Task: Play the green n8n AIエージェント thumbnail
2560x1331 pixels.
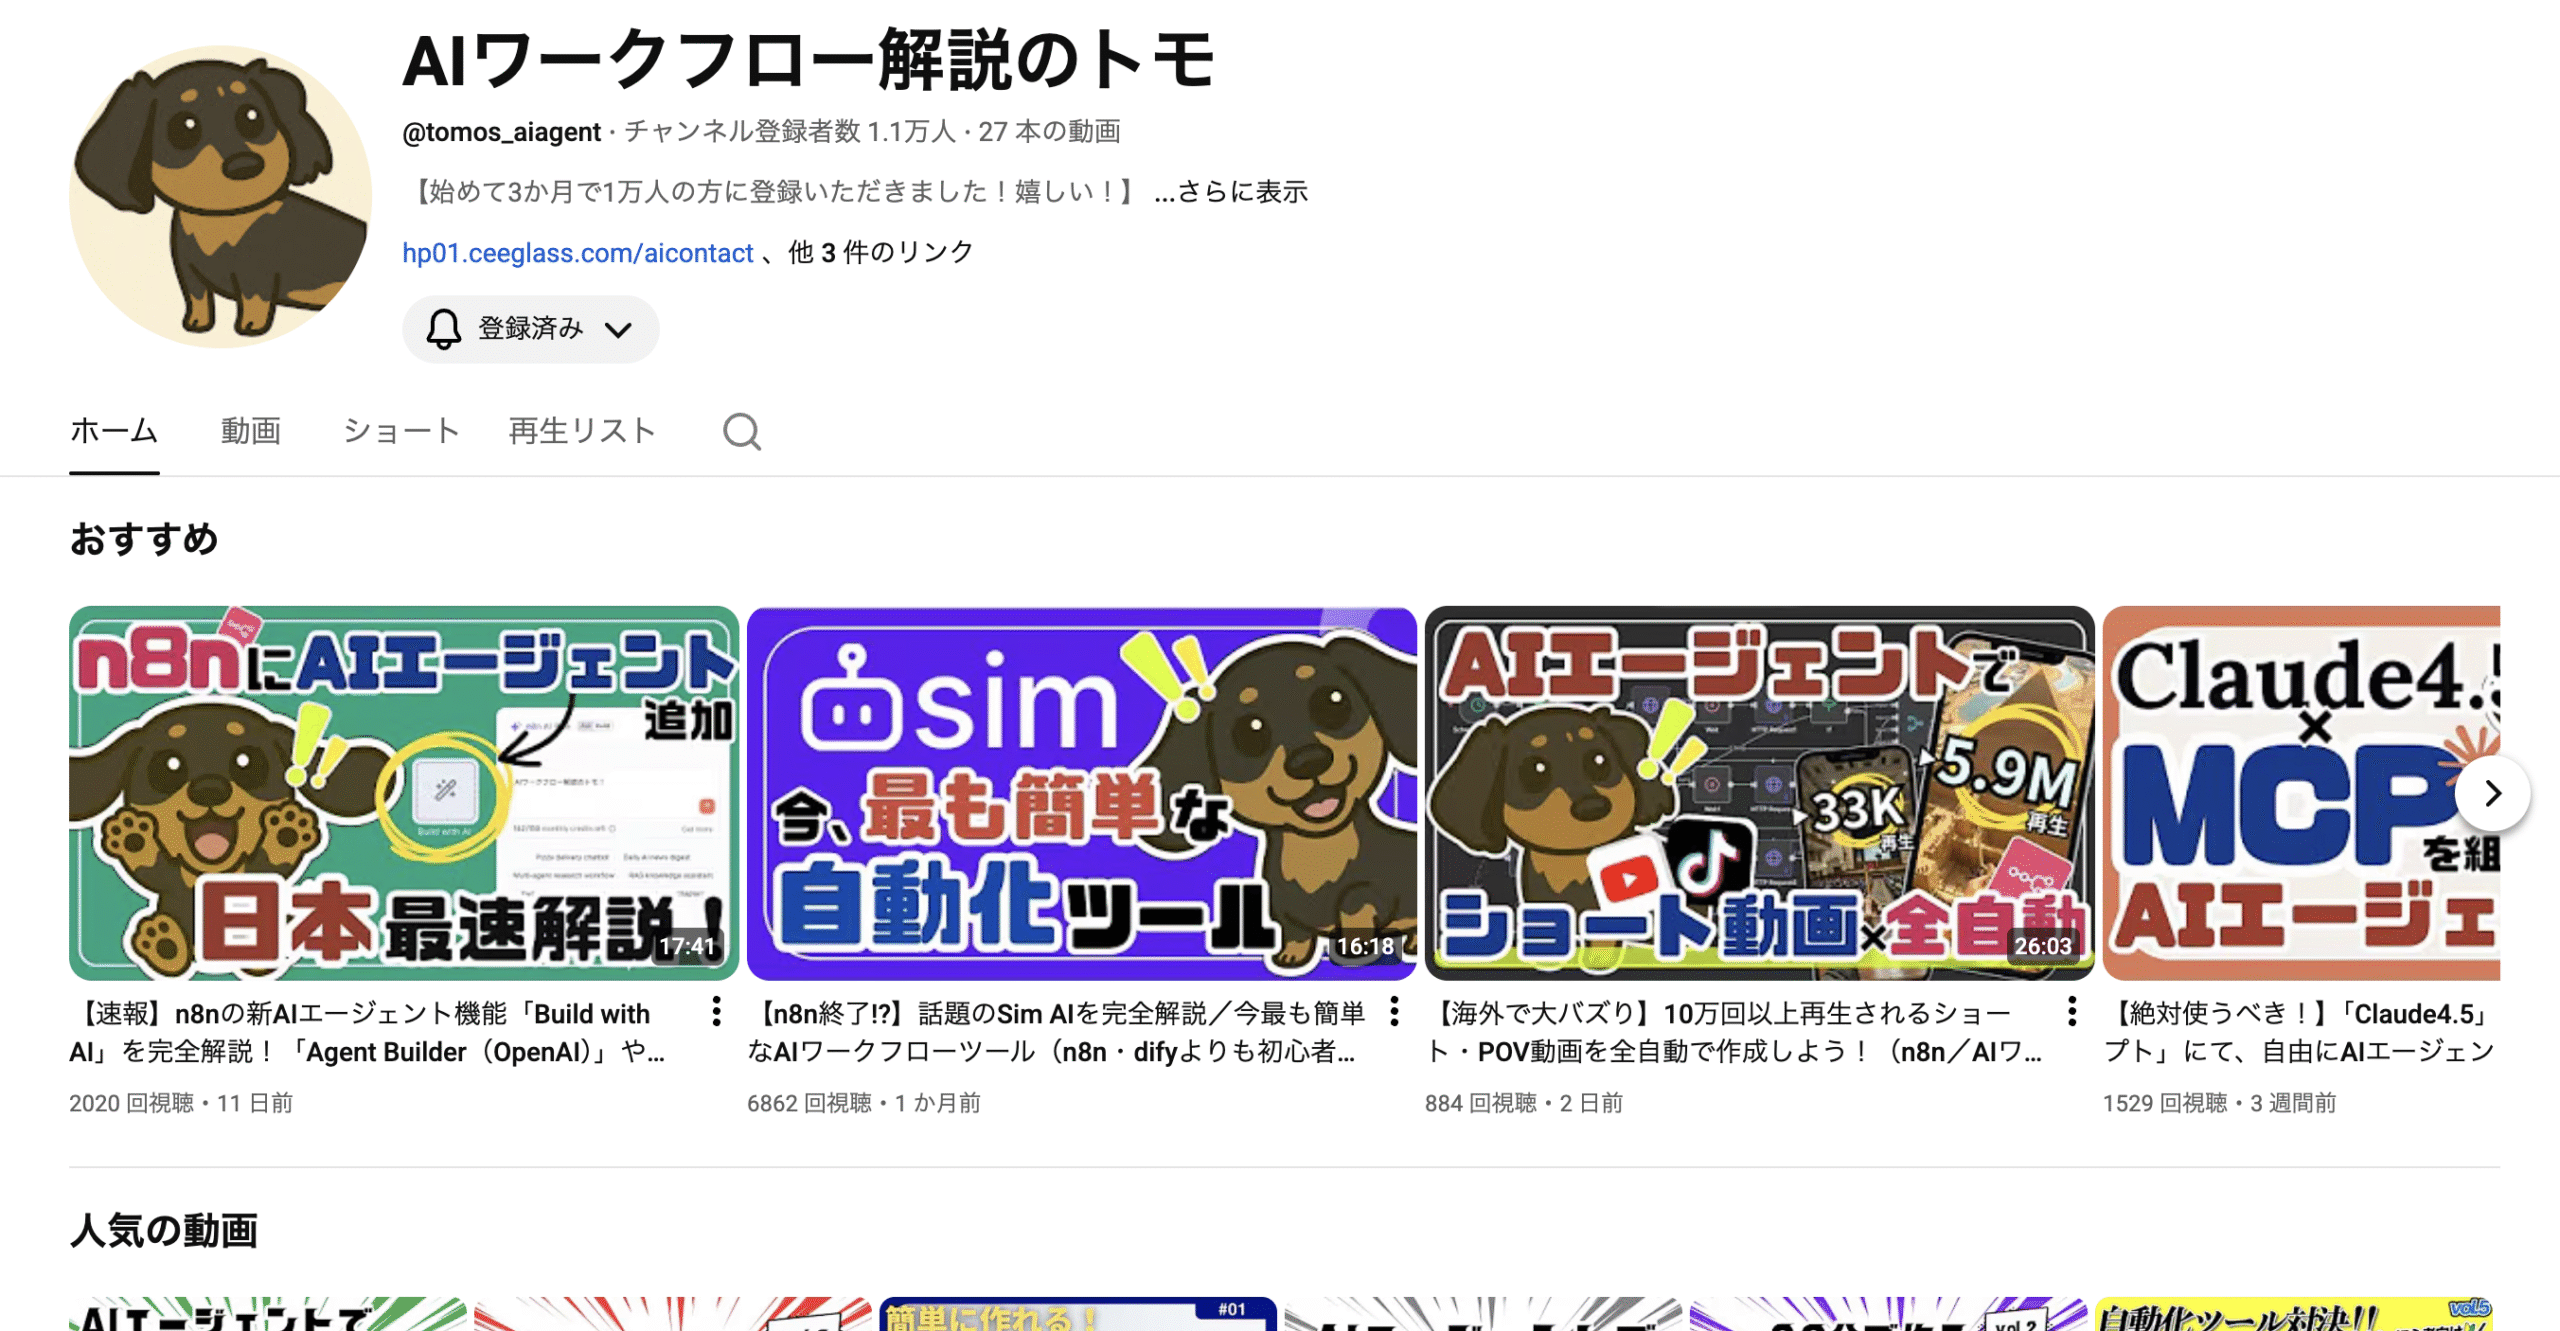Action: tap(403, 792)
